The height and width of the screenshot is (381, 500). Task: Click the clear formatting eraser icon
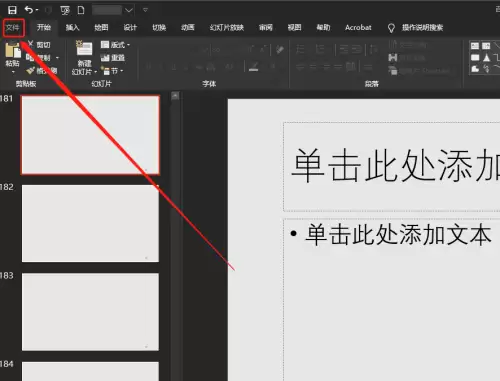click(x=280, y=50)
